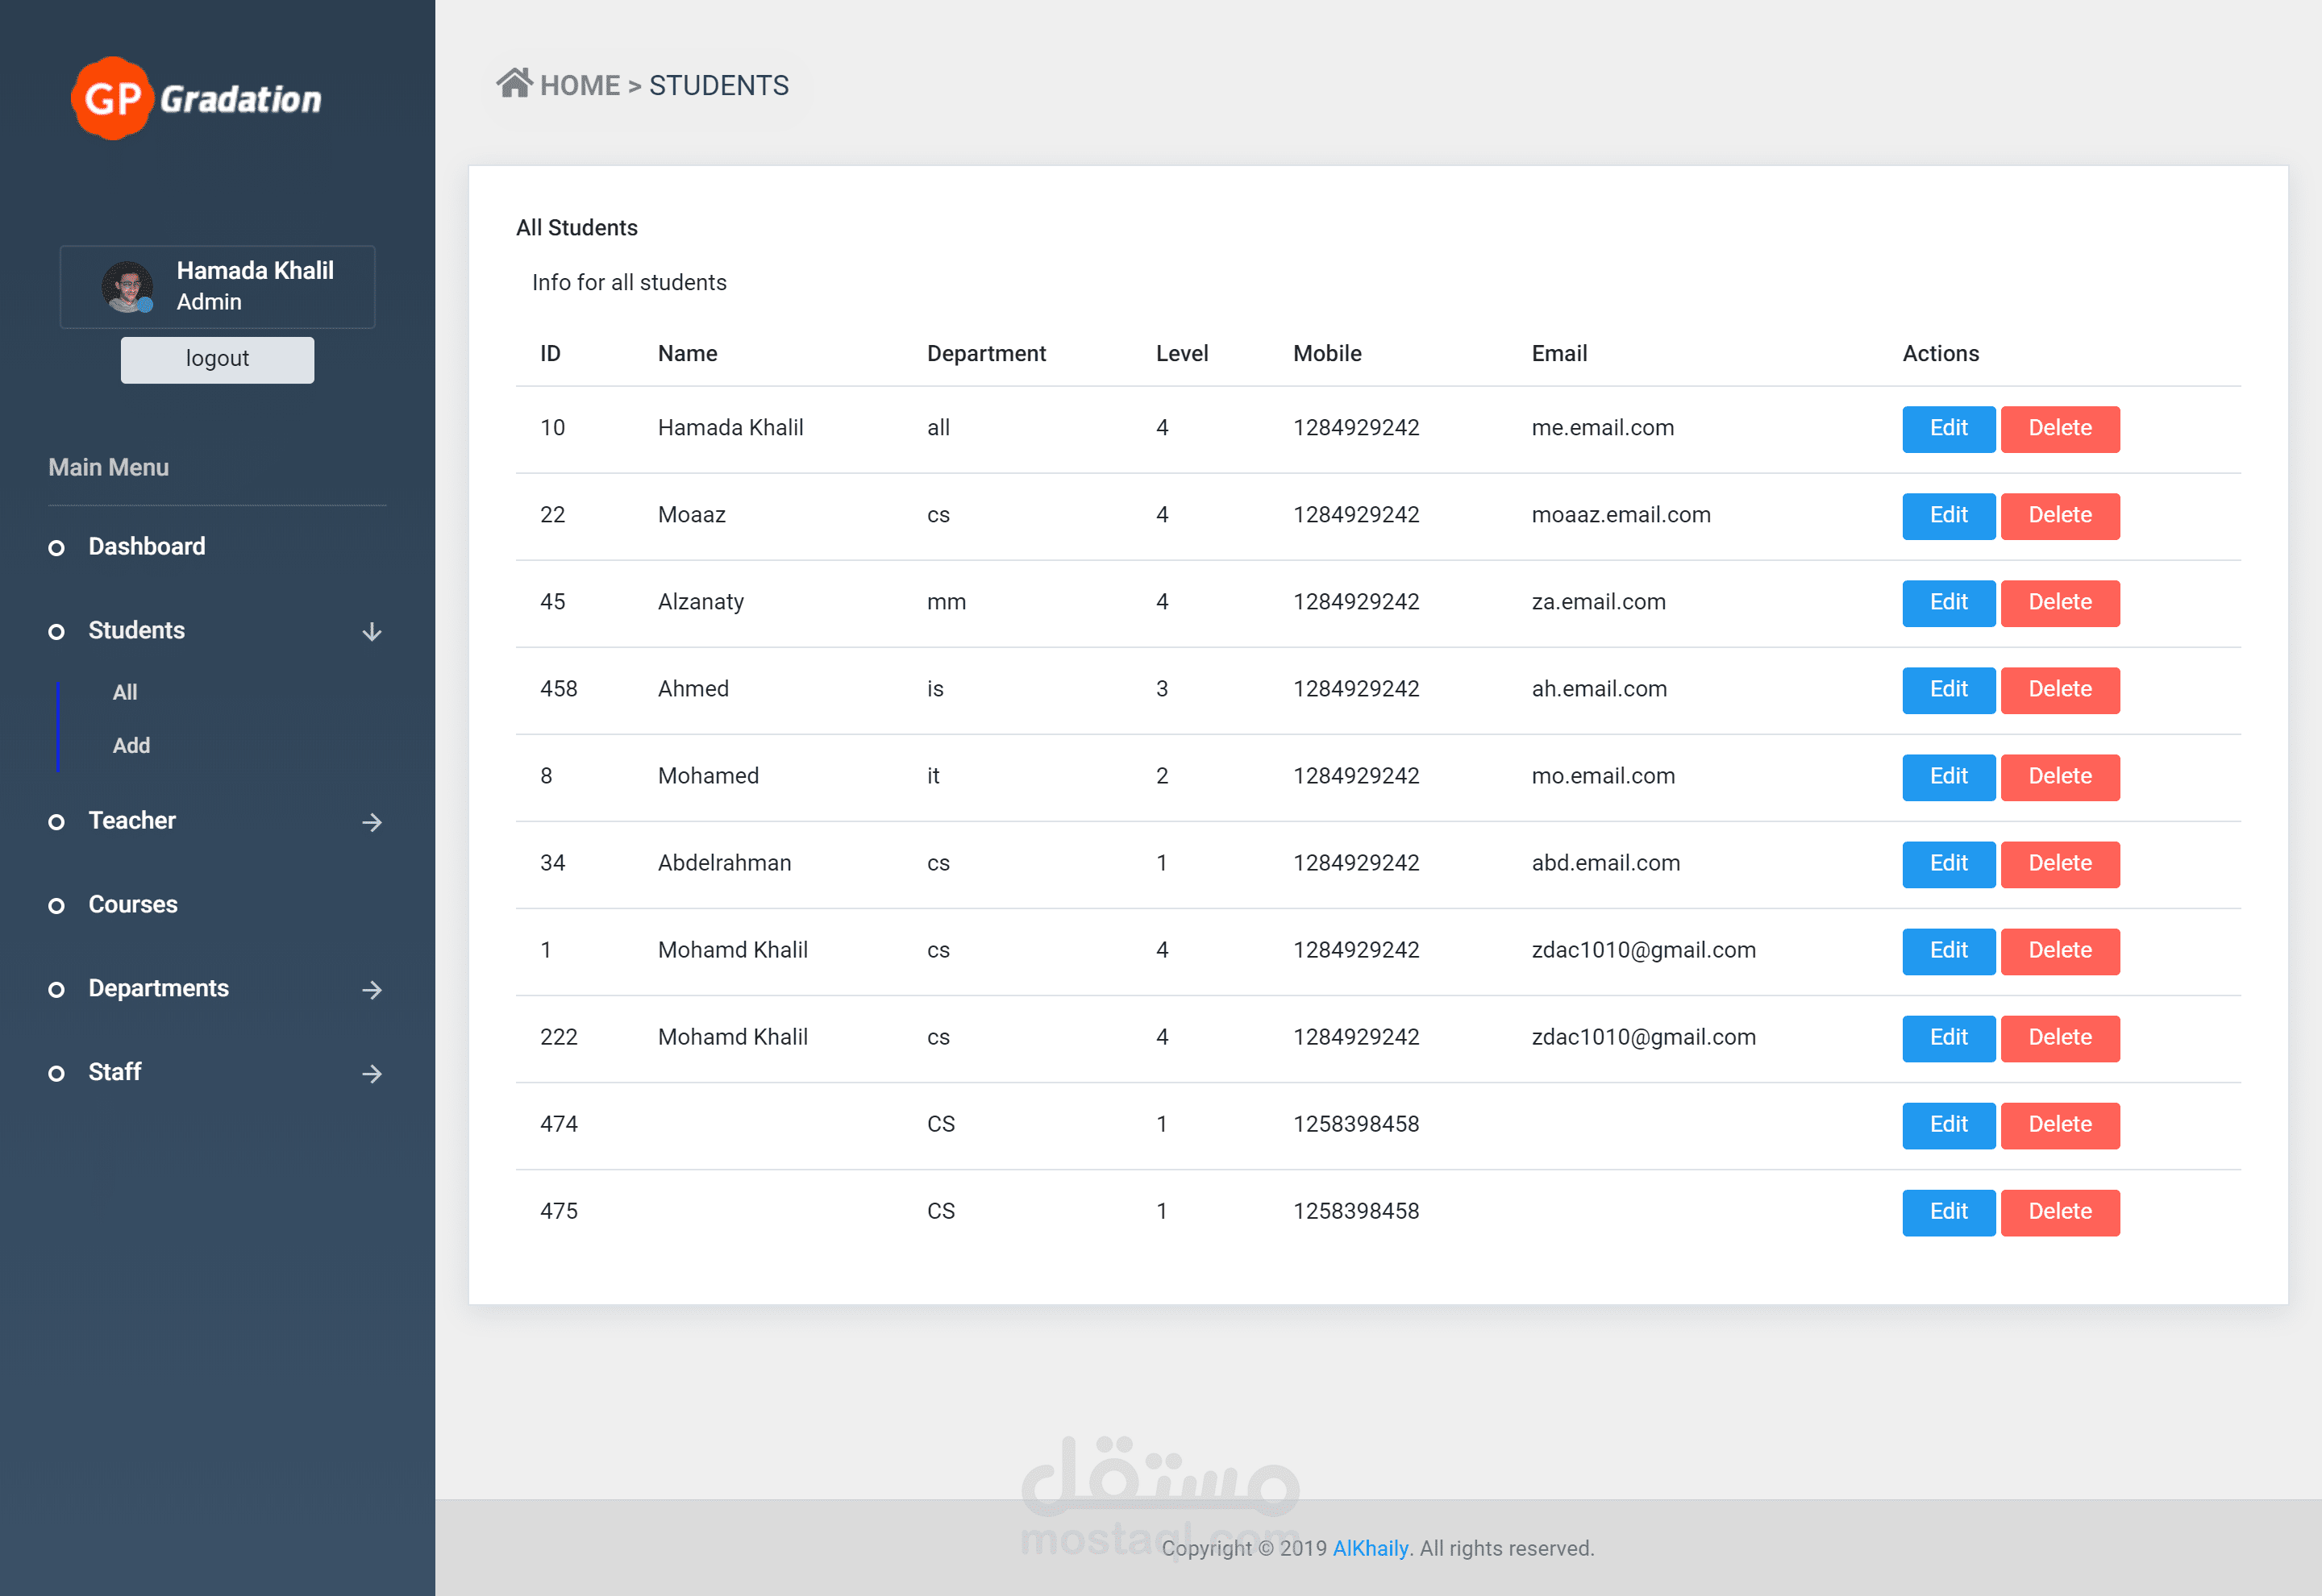Click the Dashboard circle bullet icon

[57, 548]
